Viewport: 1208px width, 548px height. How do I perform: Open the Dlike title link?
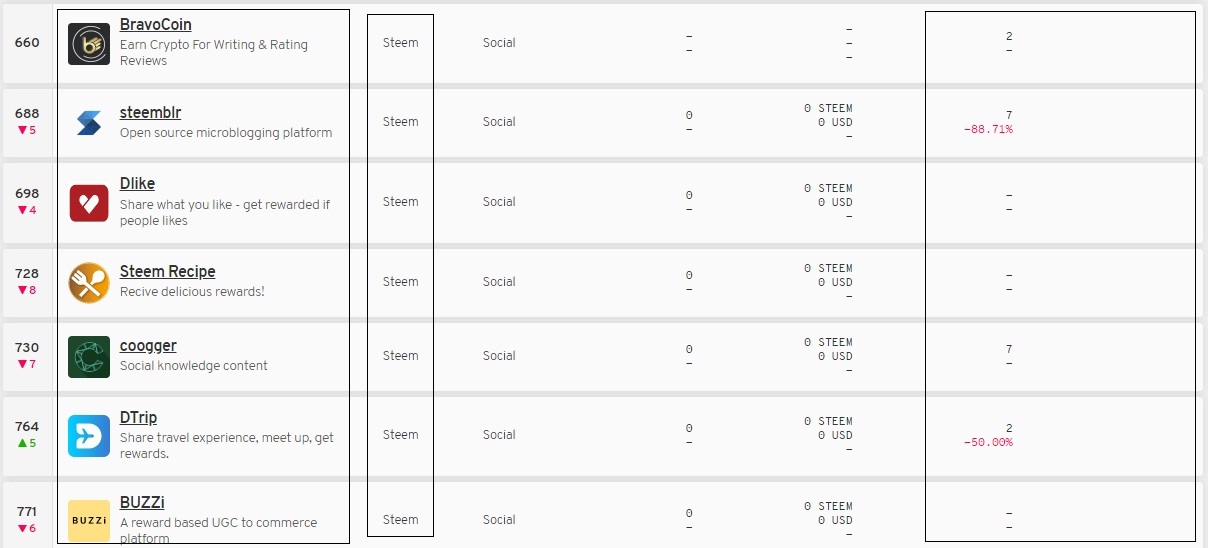tap(138, 183)
